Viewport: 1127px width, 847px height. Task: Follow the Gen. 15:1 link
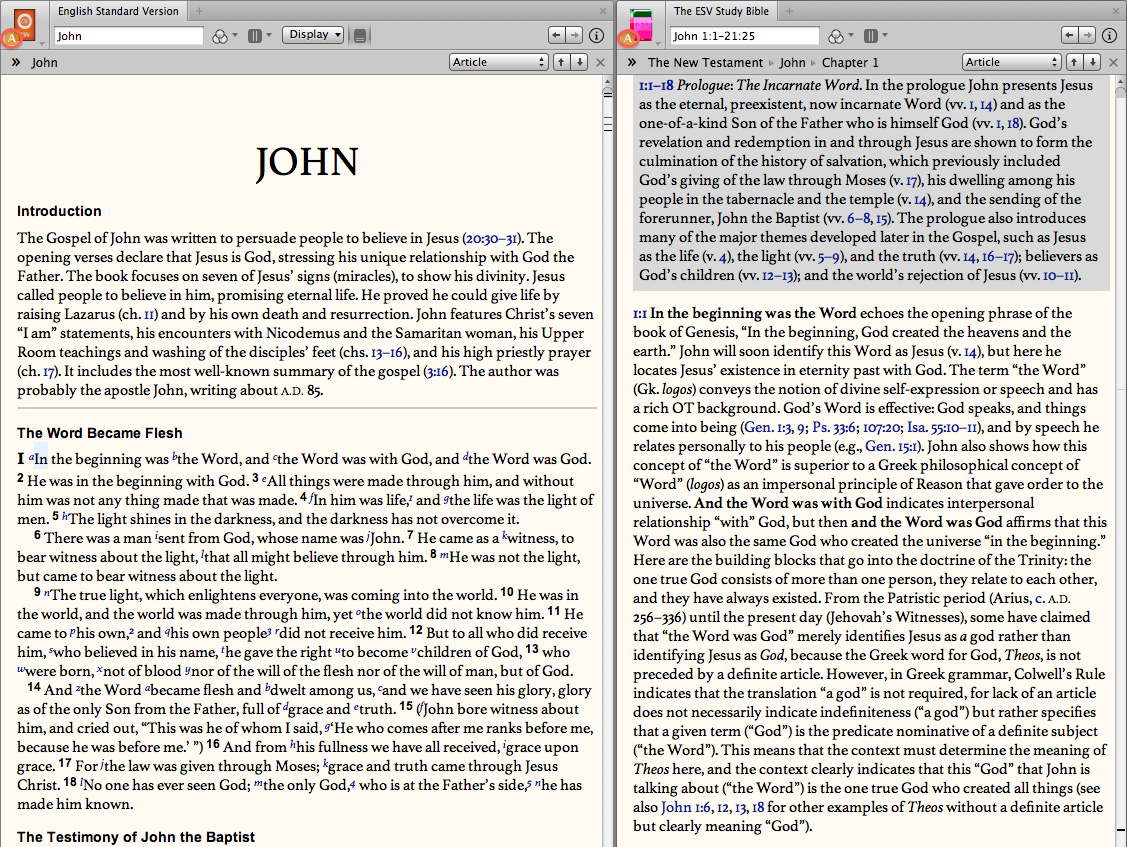pyautogui.click(x=891, y=447)
